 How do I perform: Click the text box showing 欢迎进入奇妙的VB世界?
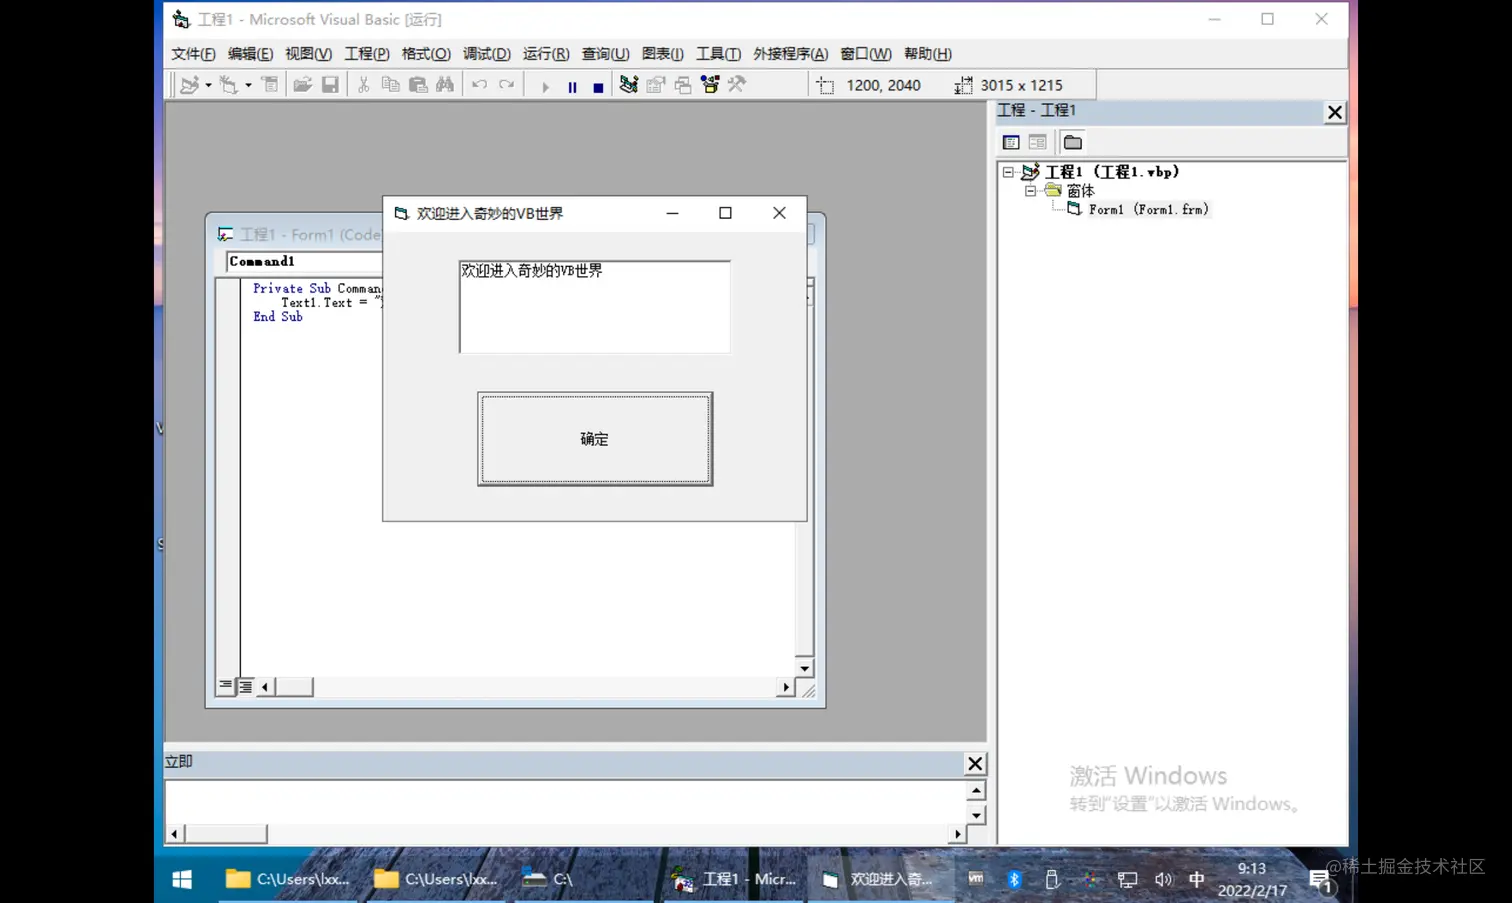(595, 307)
